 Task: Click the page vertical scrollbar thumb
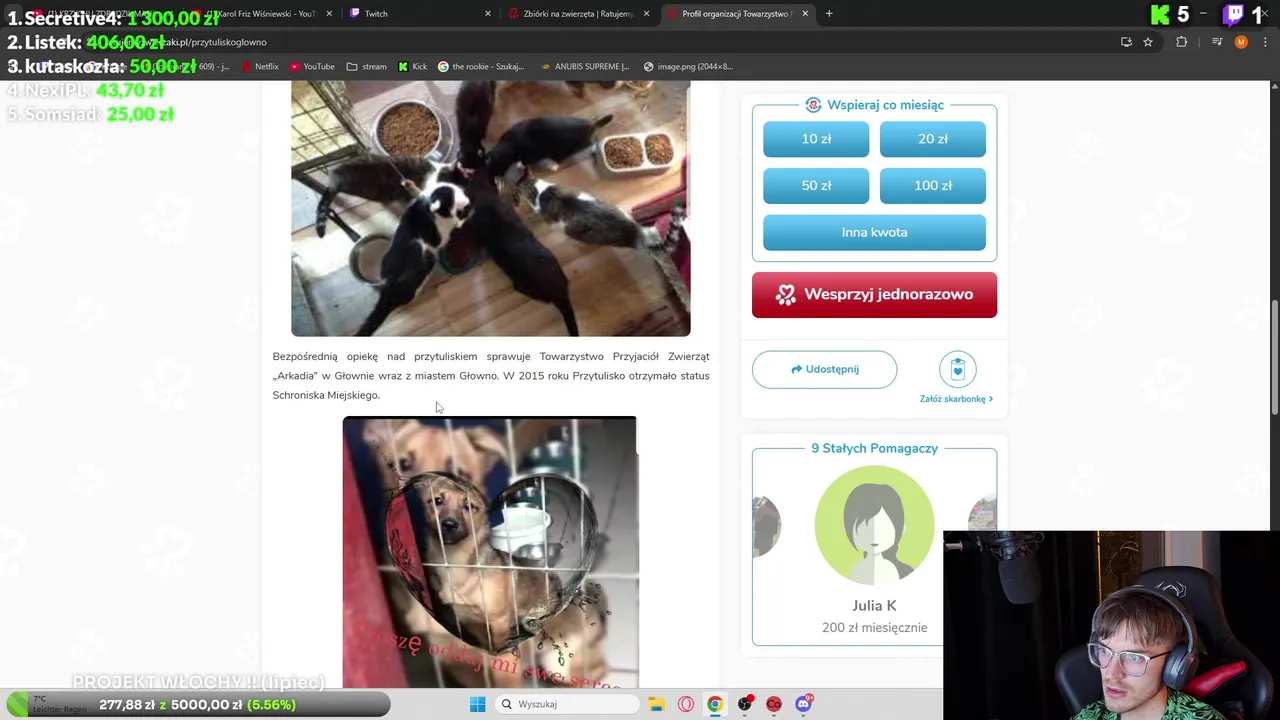pos(1274,357)
